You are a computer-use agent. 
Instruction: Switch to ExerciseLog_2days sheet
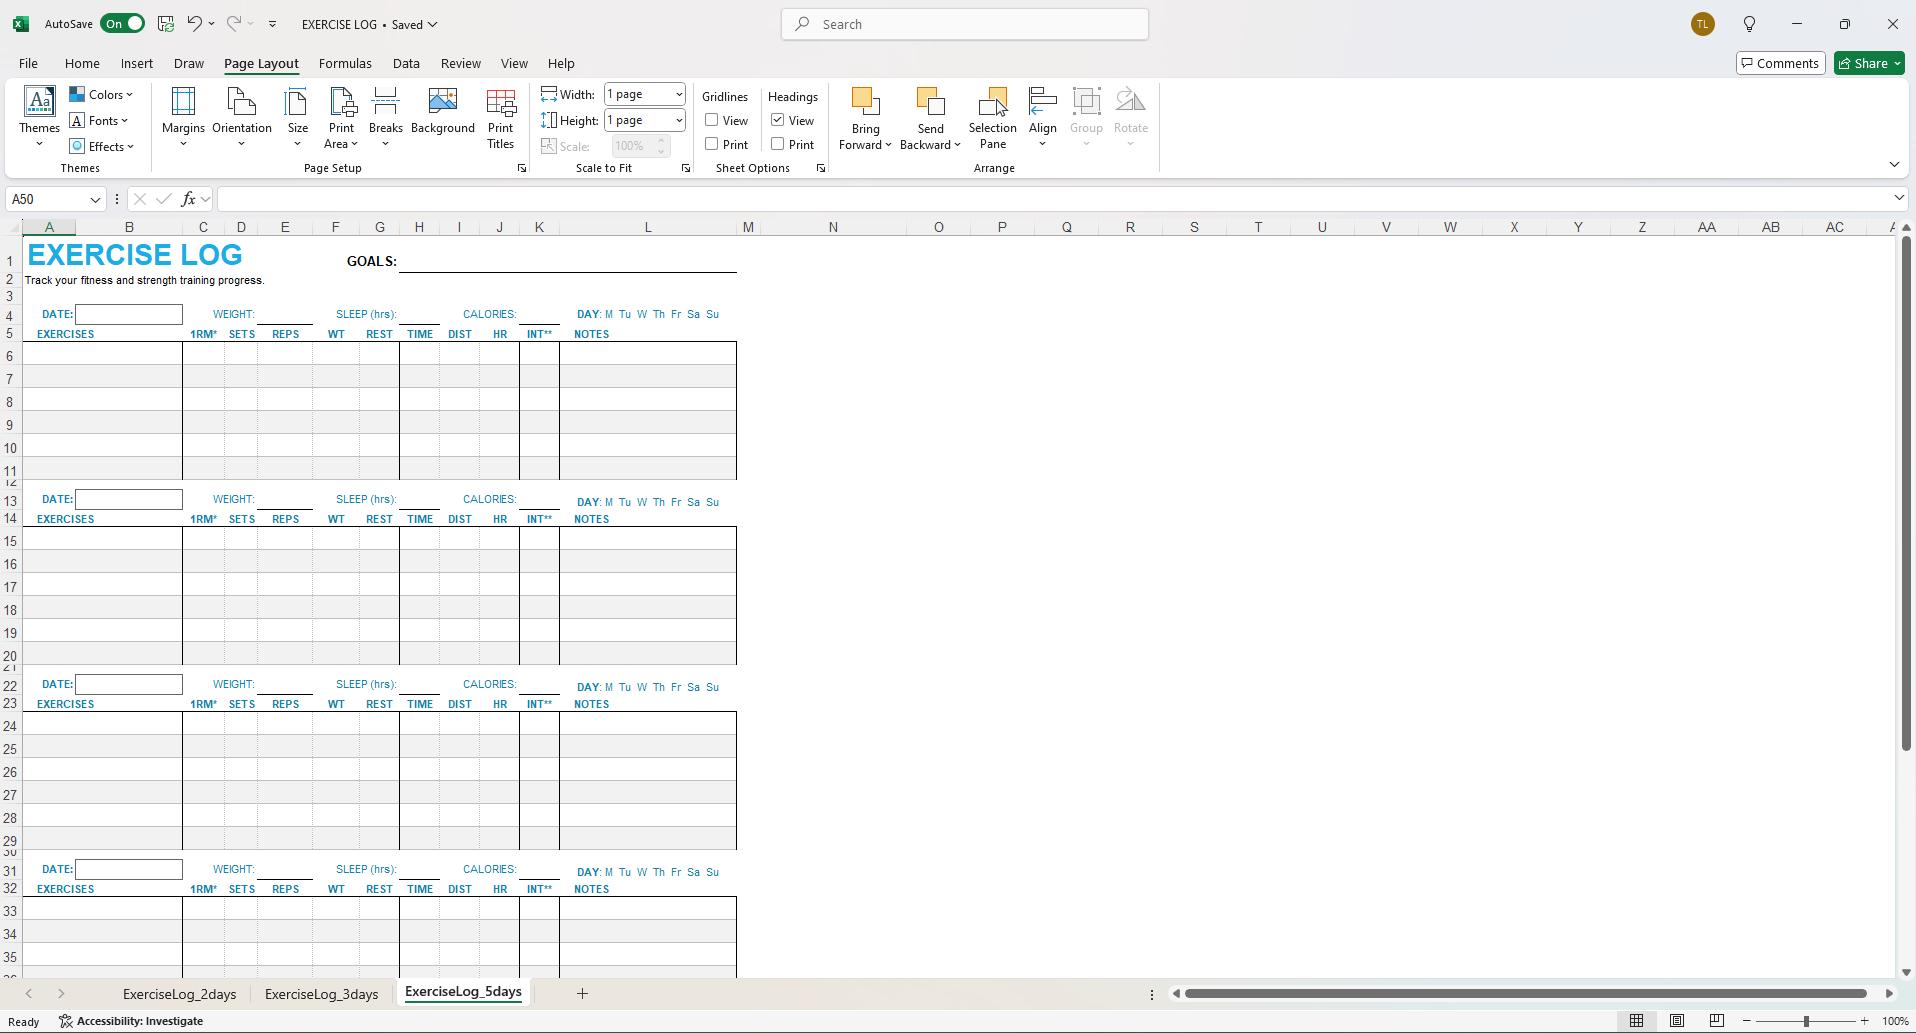(x=180, y=993)
